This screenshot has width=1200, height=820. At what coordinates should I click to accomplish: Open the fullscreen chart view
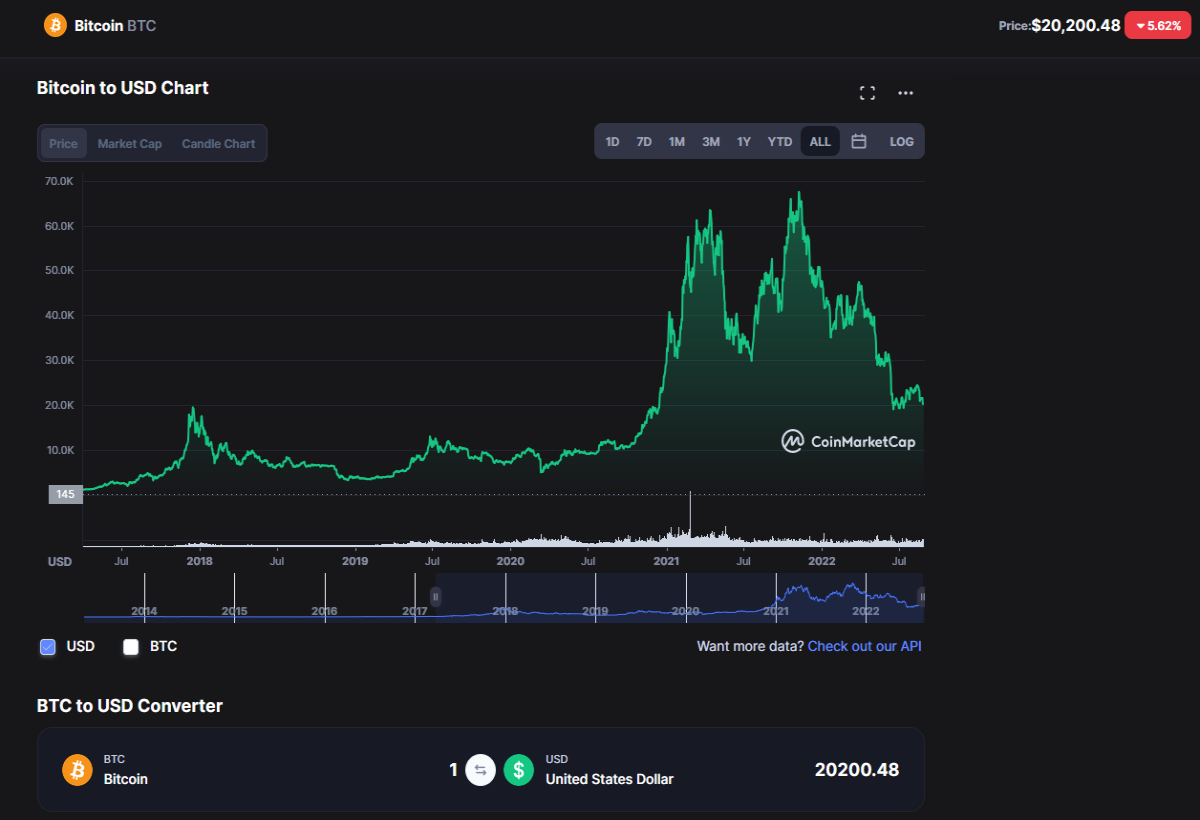[x=867, y=93]
